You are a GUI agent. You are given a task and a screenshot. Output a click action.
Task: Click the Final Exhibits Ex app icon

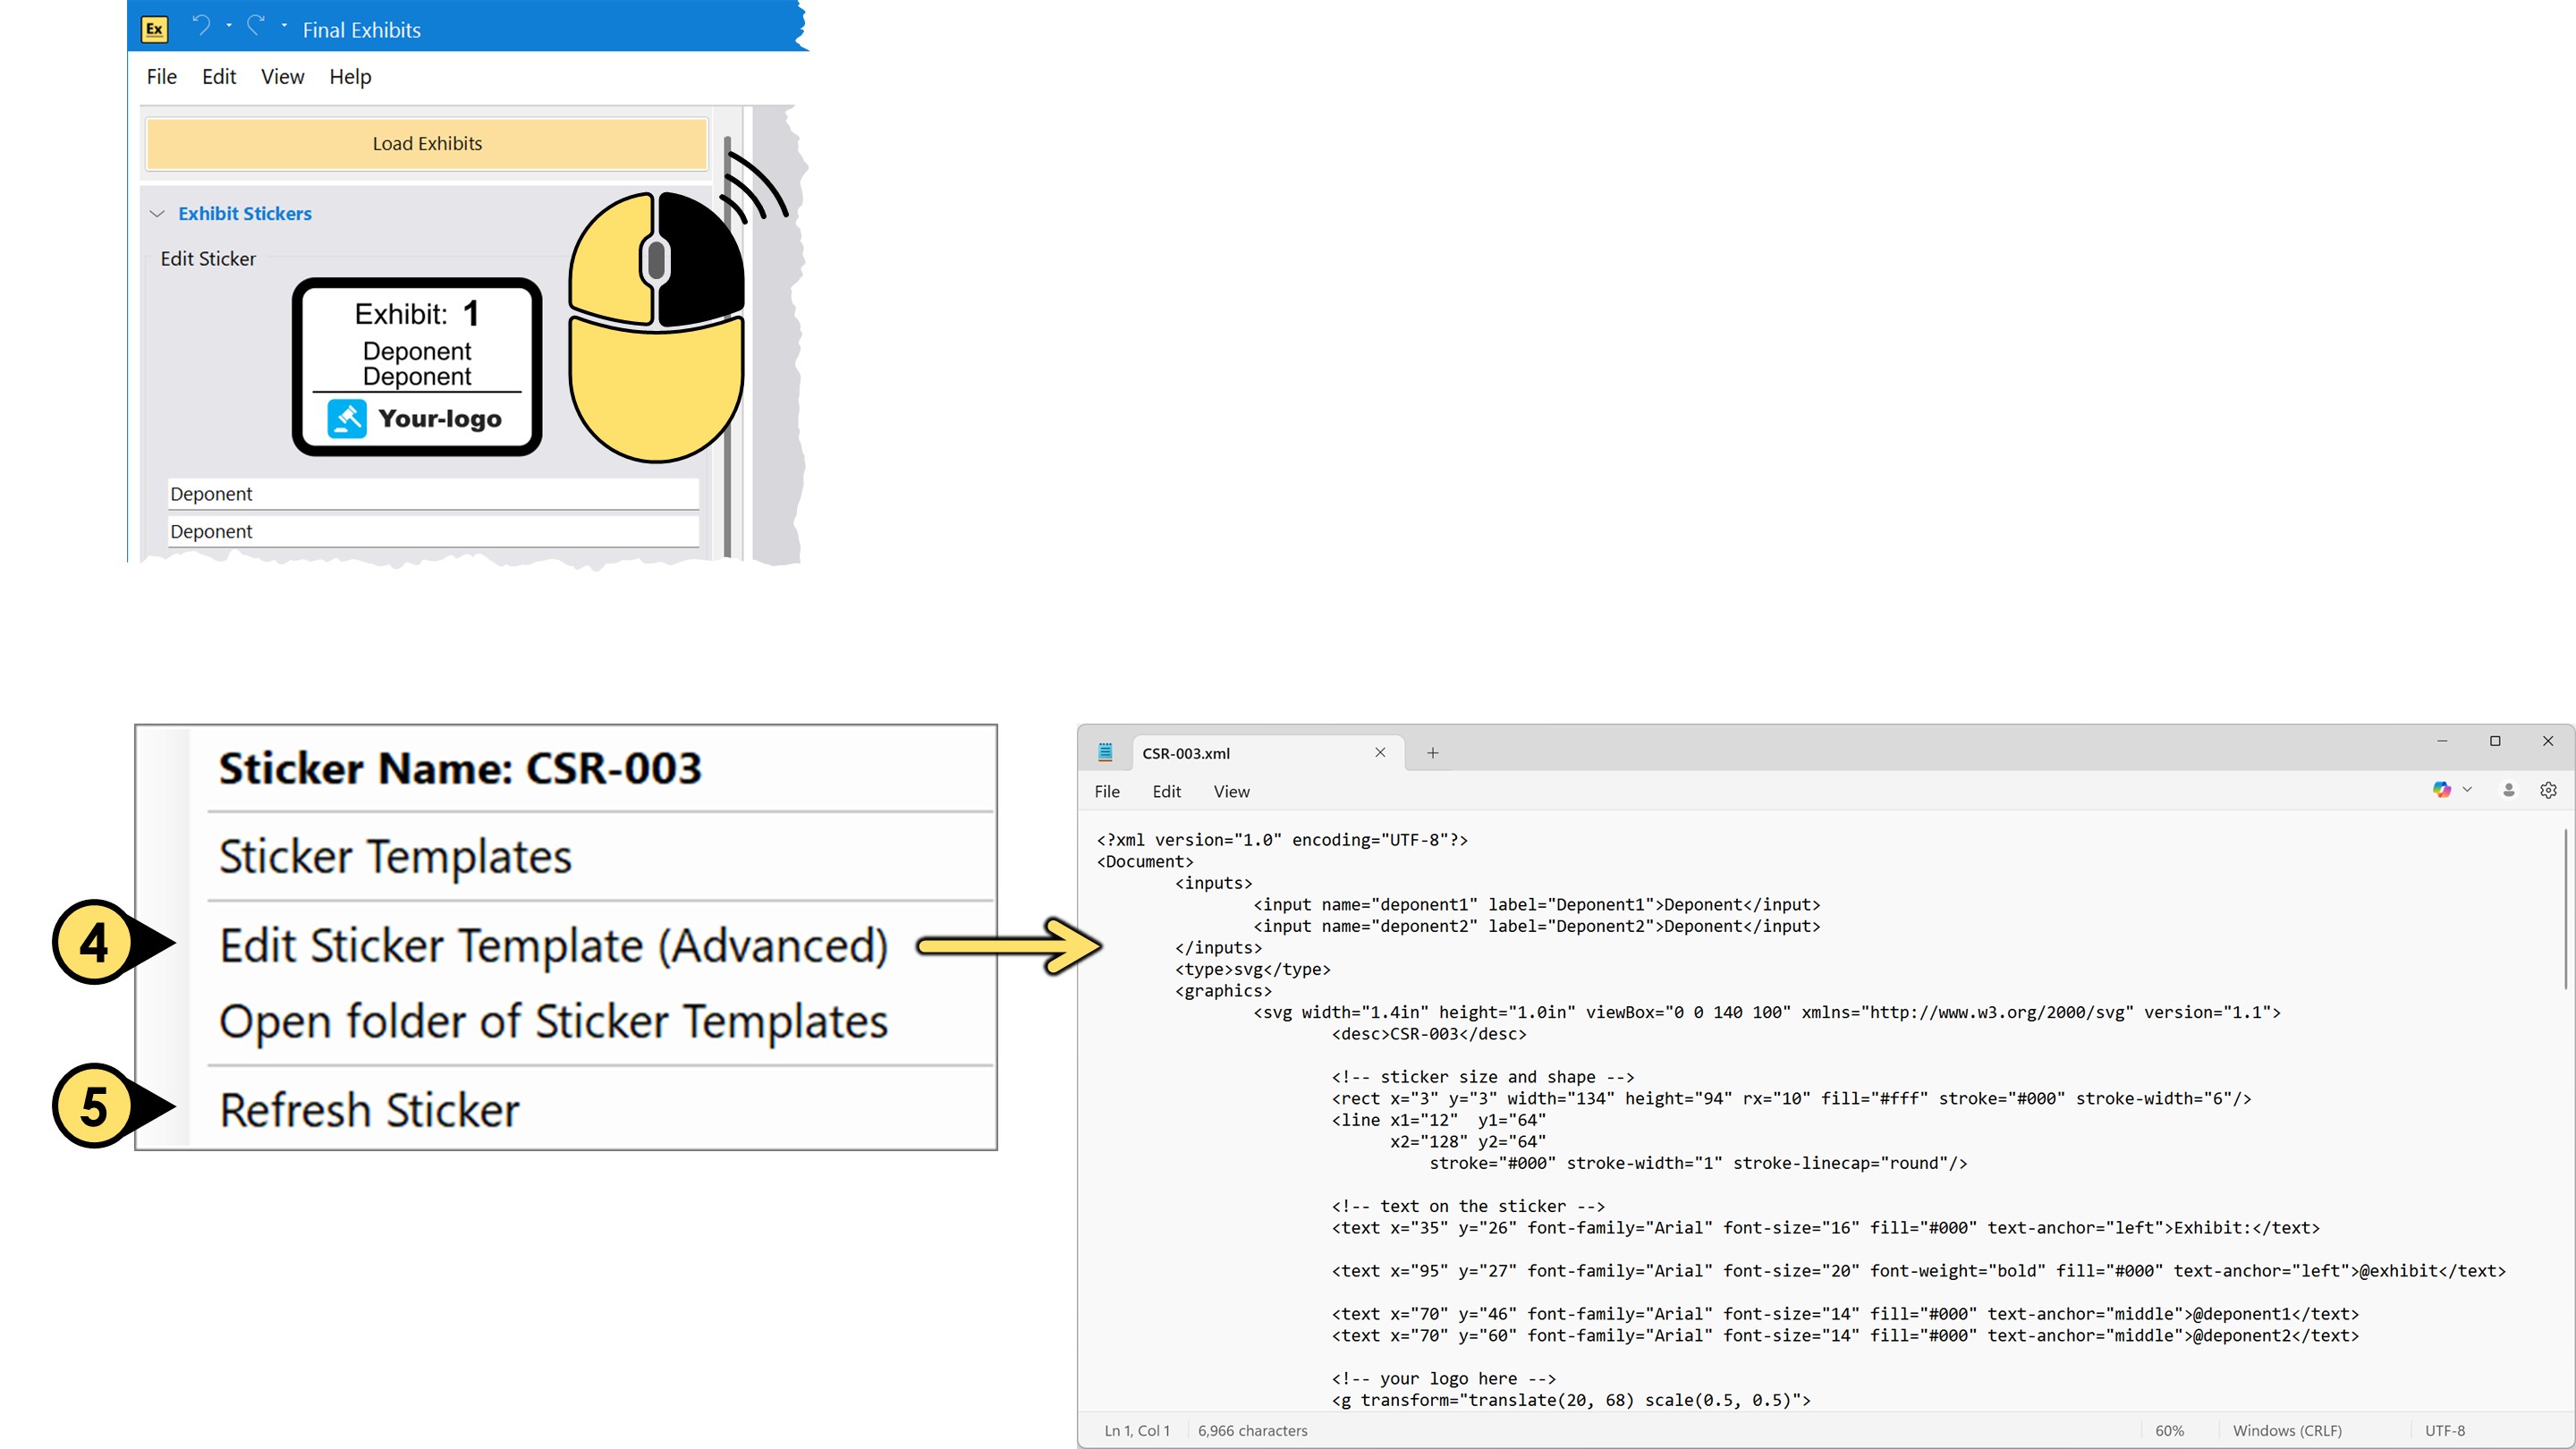(154, 29)
